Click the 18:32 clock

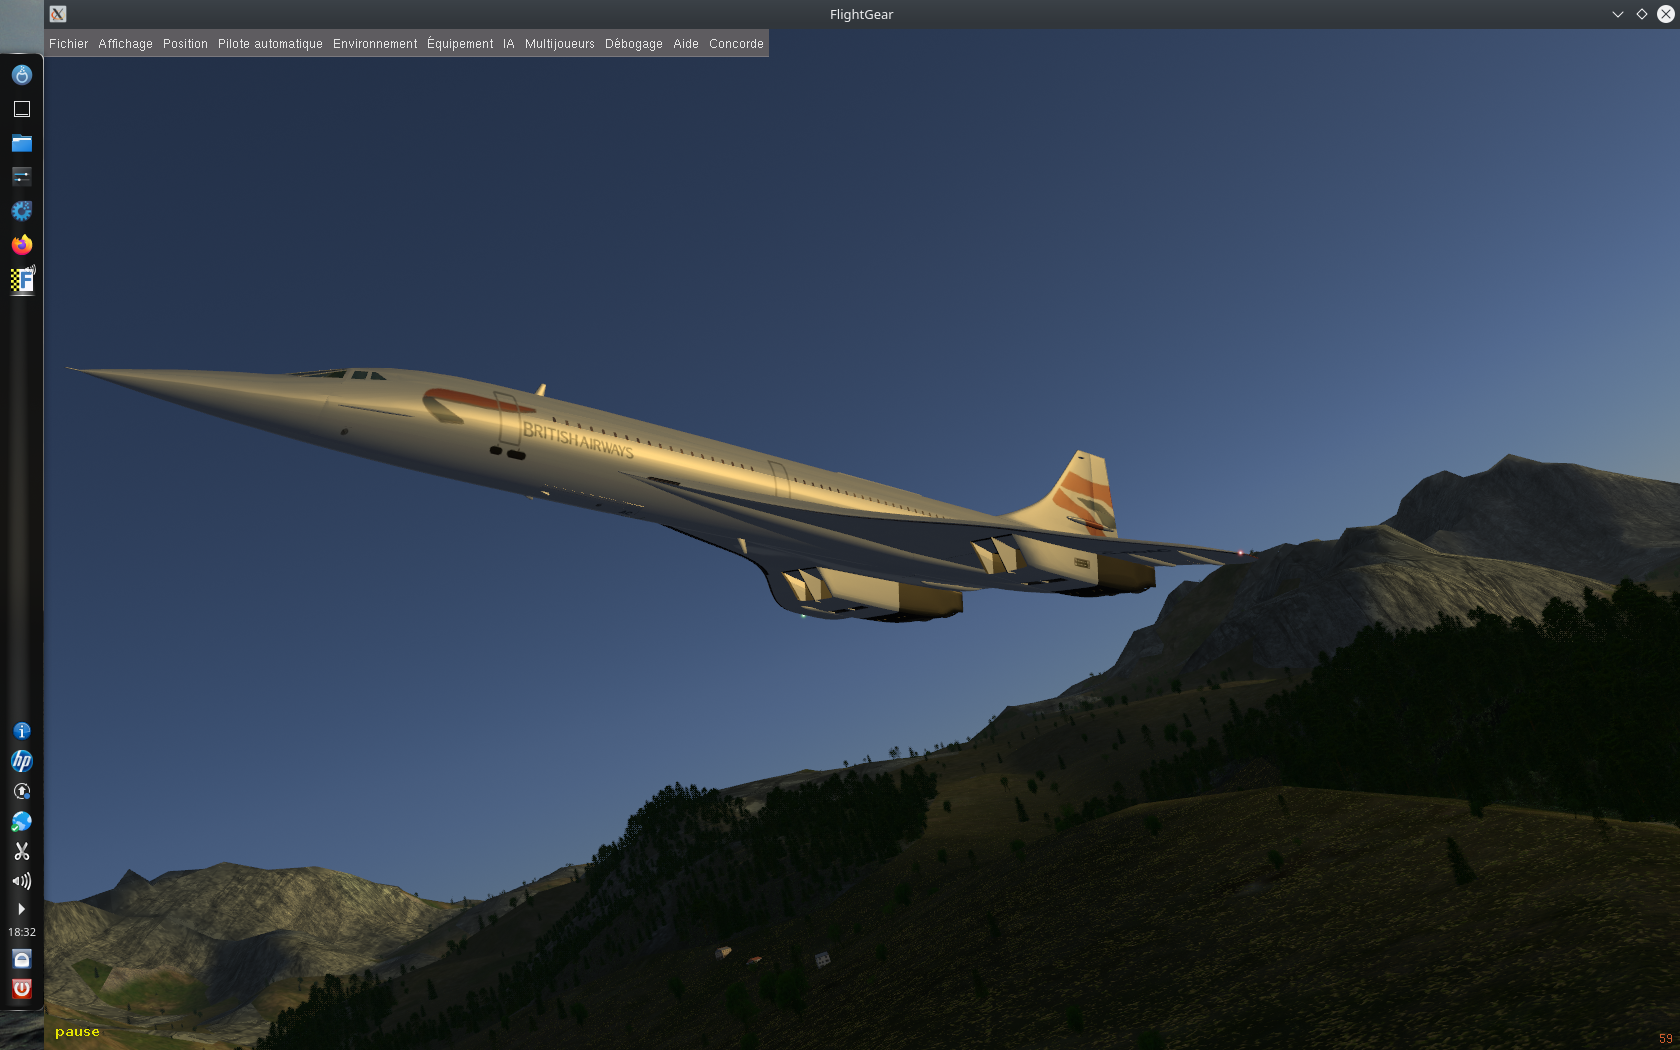coord(22,932)
